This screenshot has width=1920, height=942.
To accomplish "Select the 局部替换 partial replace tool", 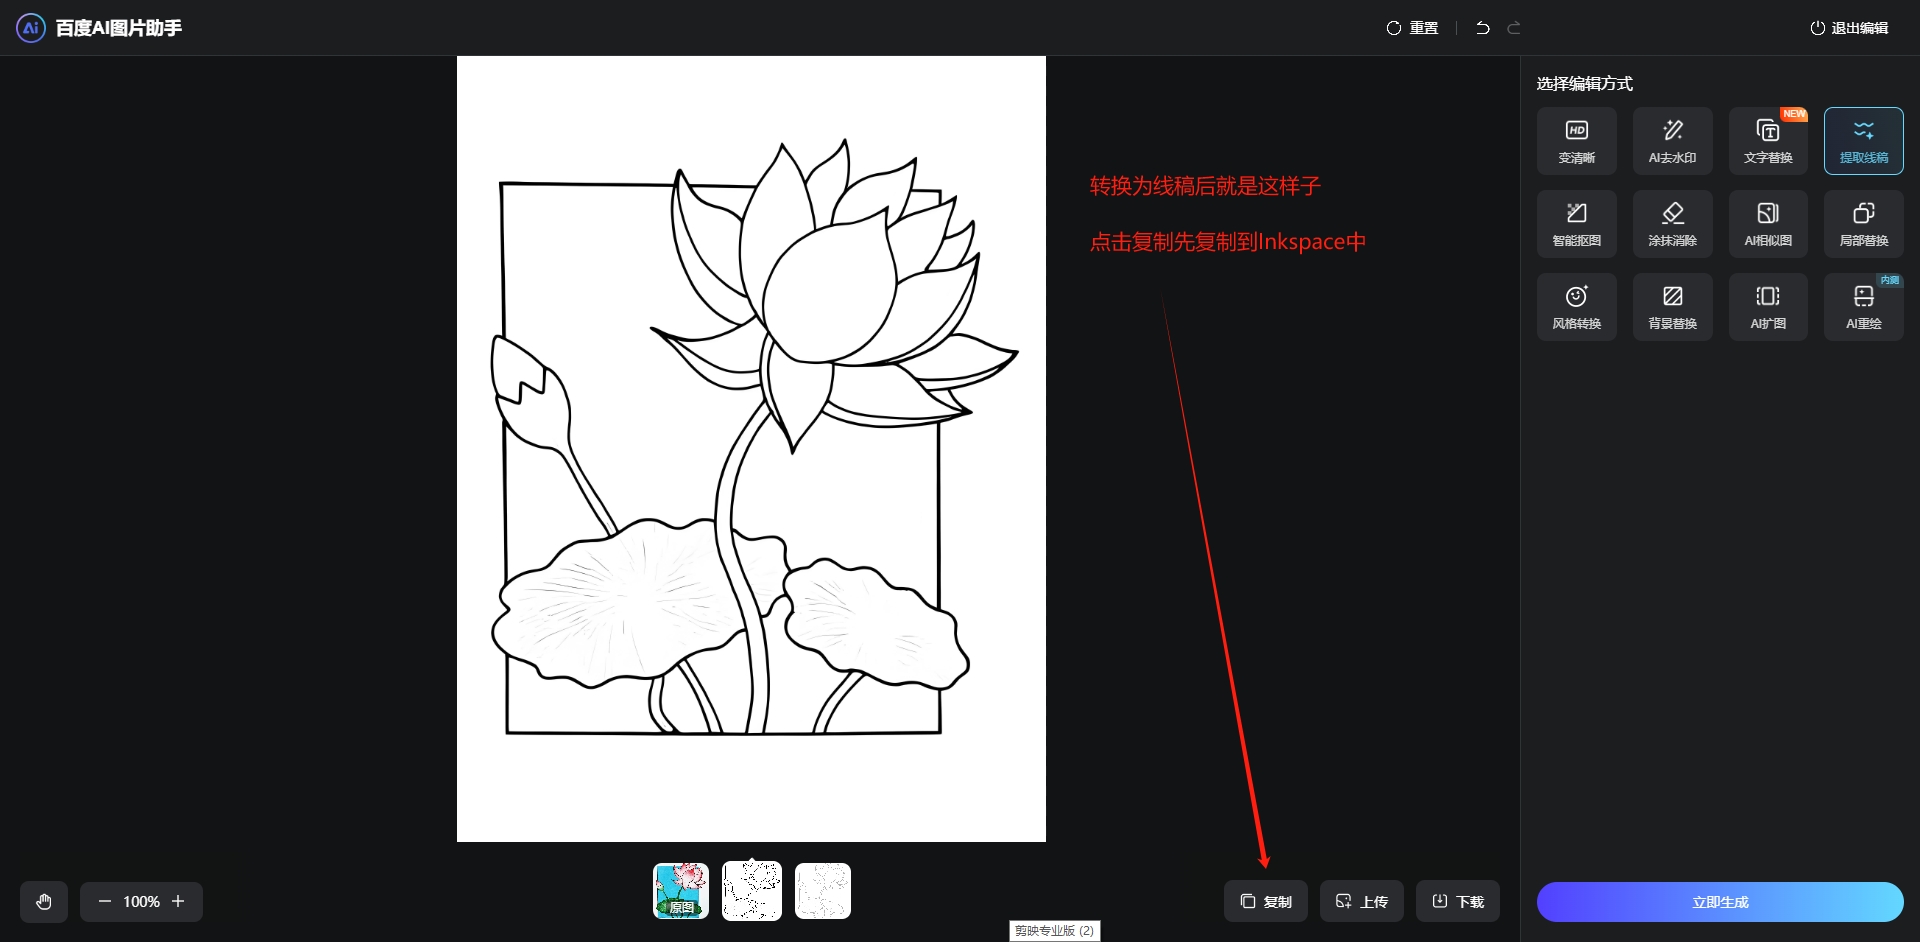I will point(1863,224).
